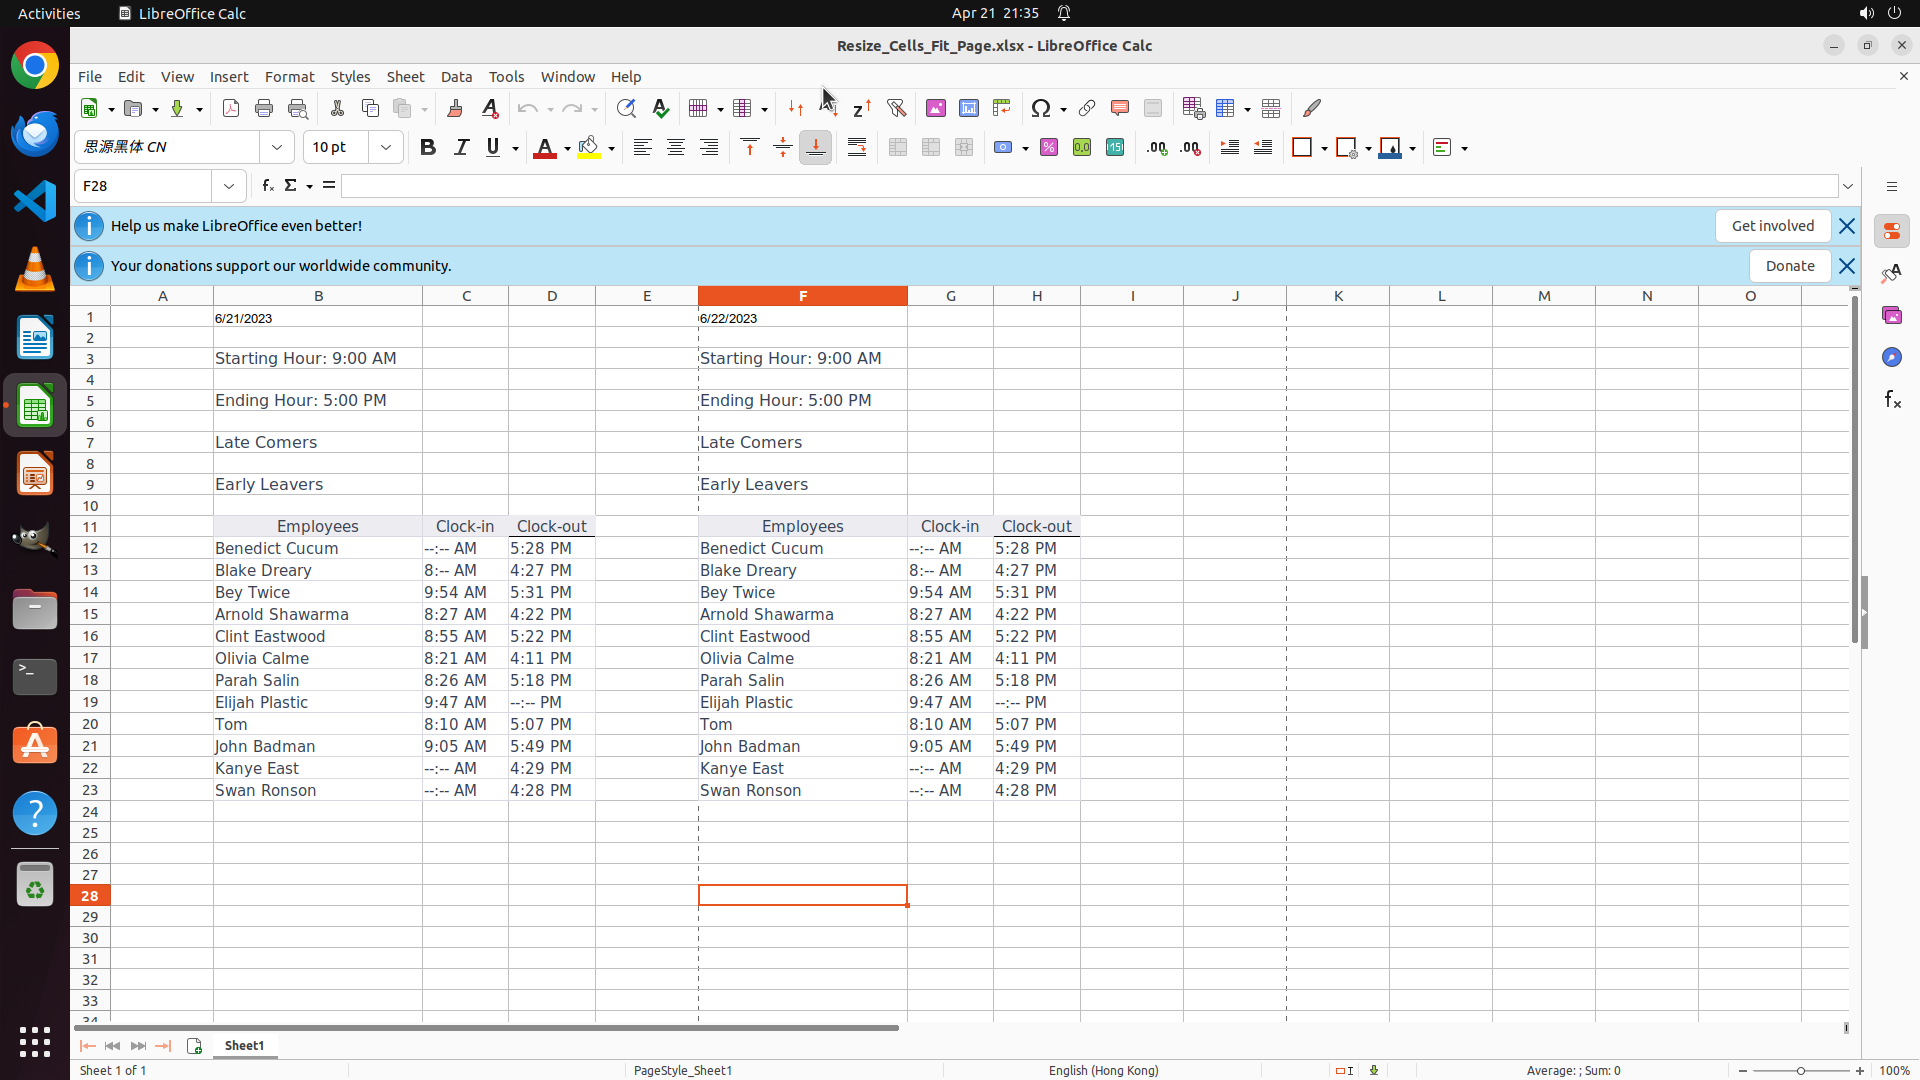Toggle Wrap Text button
The width and height of the screenshot is (1920, 1080).
[x=857, y=147]
